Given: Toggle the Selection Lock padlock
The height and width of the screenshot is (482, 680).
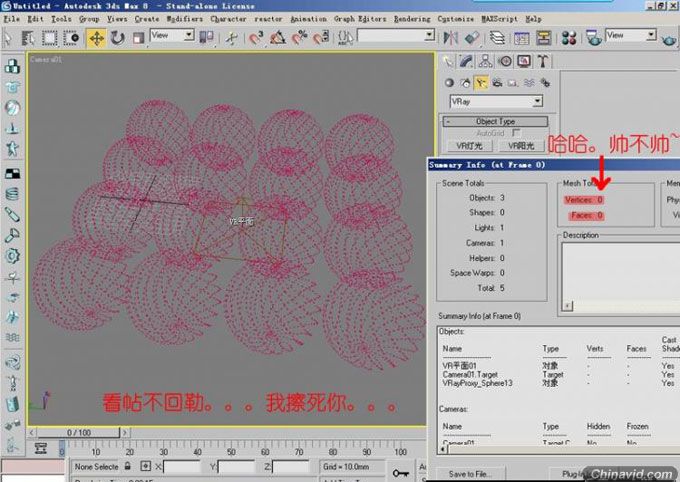Looking at the screenshot, I should pyautogui.click(x=128, y=466).
